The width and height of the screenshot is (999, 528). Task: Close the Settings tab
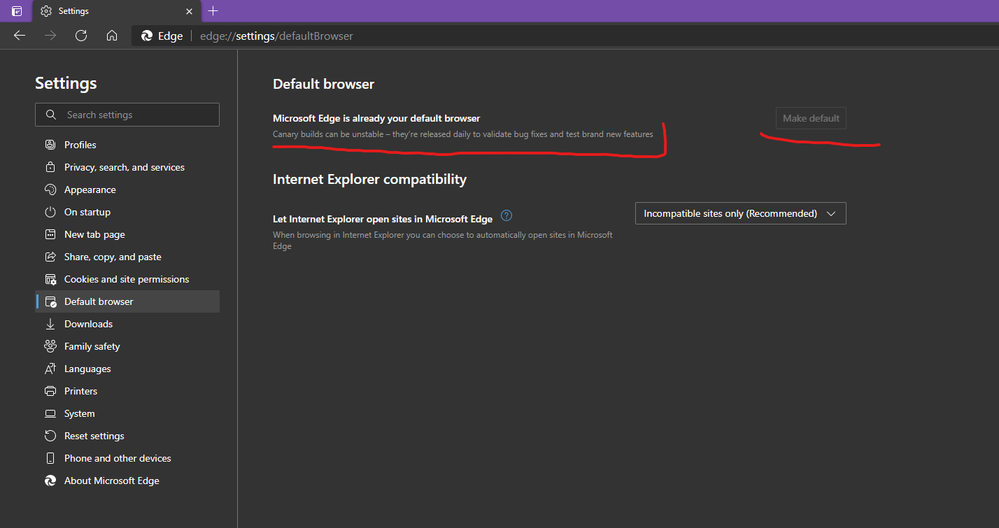(x=189, y=11)
